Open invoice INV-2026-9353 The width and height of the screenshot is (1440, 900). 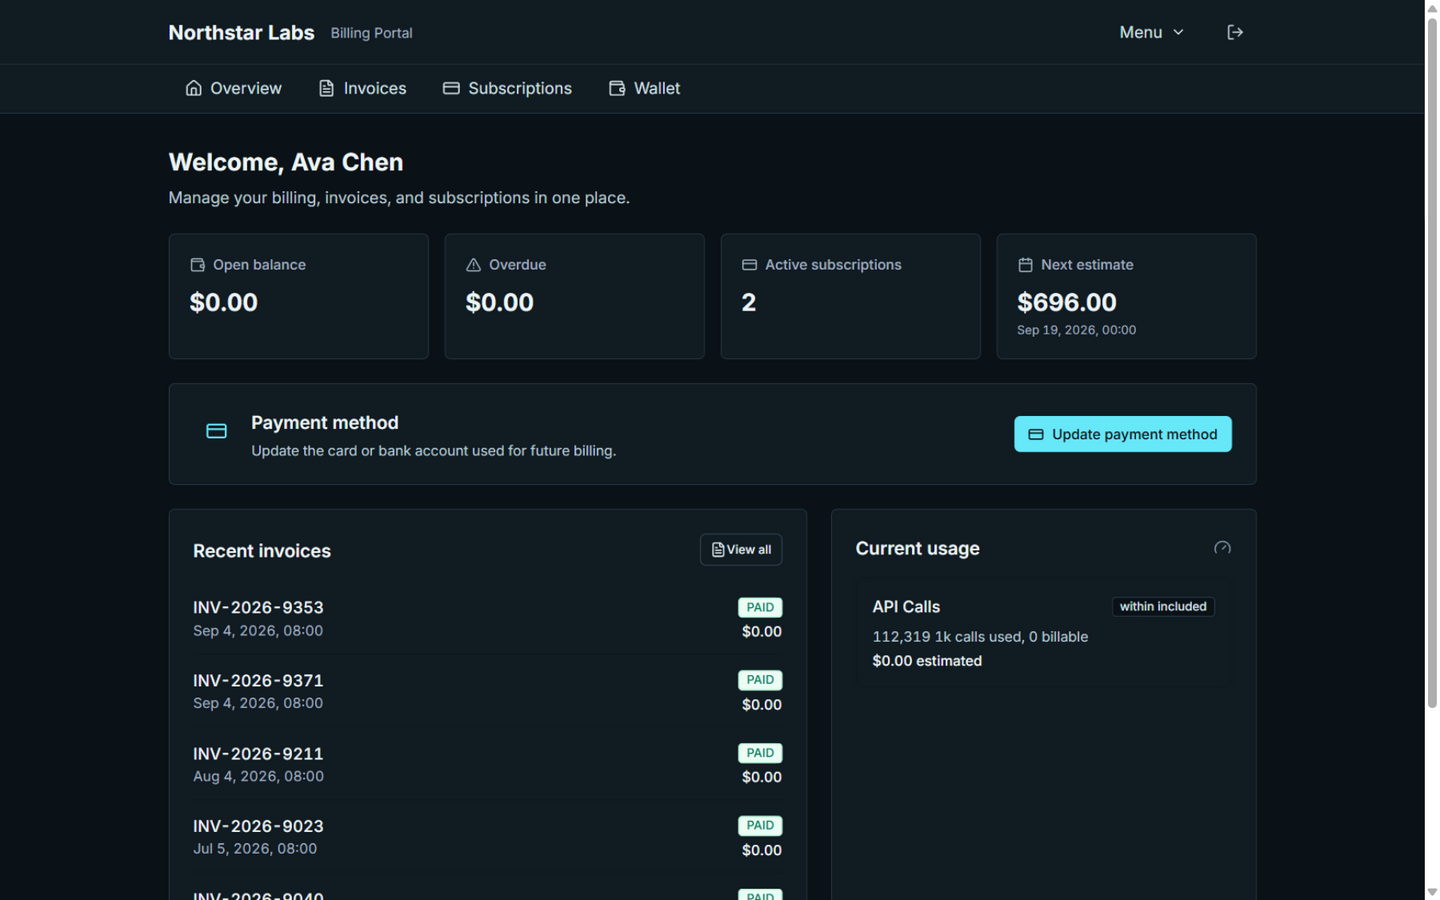click(x=487, y=619)
